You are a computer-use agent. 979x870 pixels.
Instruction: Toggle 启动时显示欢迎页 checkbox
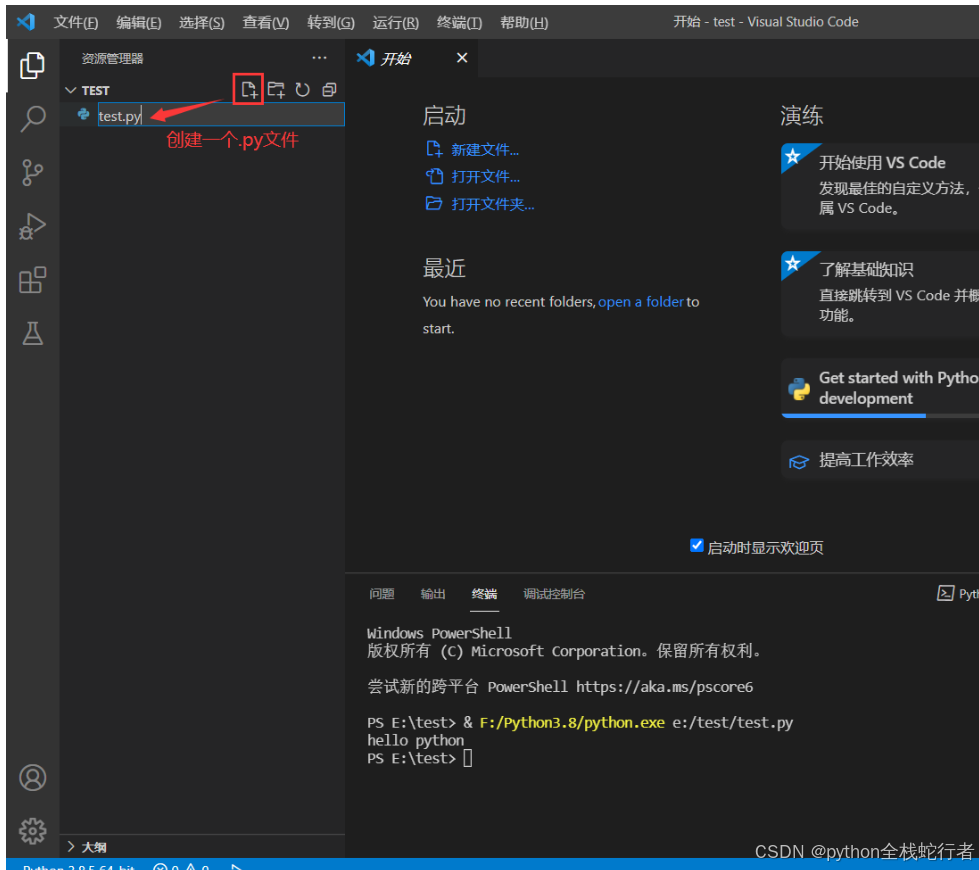(x=697, y=546)
